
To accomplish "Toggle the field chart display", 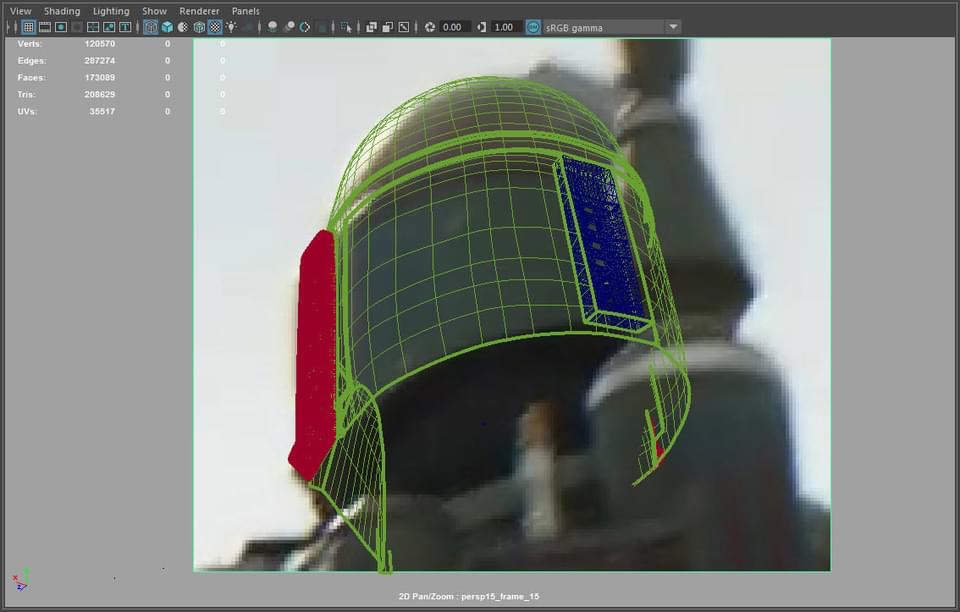I will pos(93,27).
